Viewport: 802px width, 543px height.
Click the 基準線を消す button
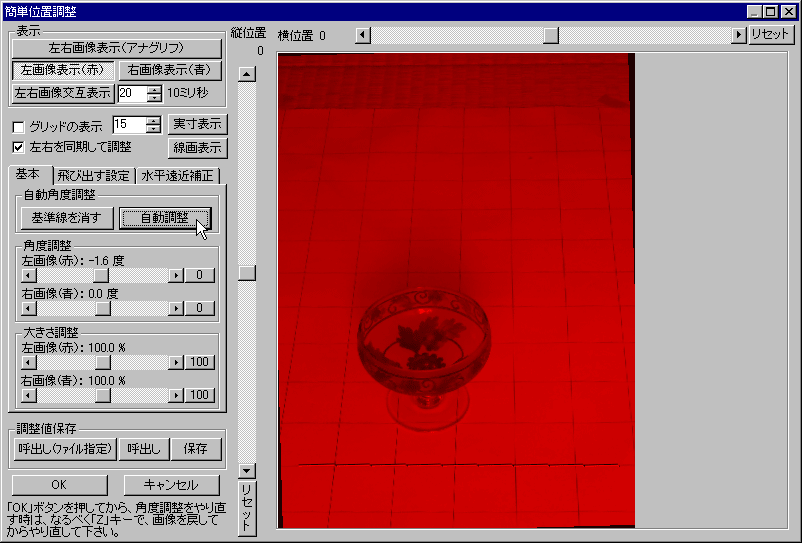(67, 218)
